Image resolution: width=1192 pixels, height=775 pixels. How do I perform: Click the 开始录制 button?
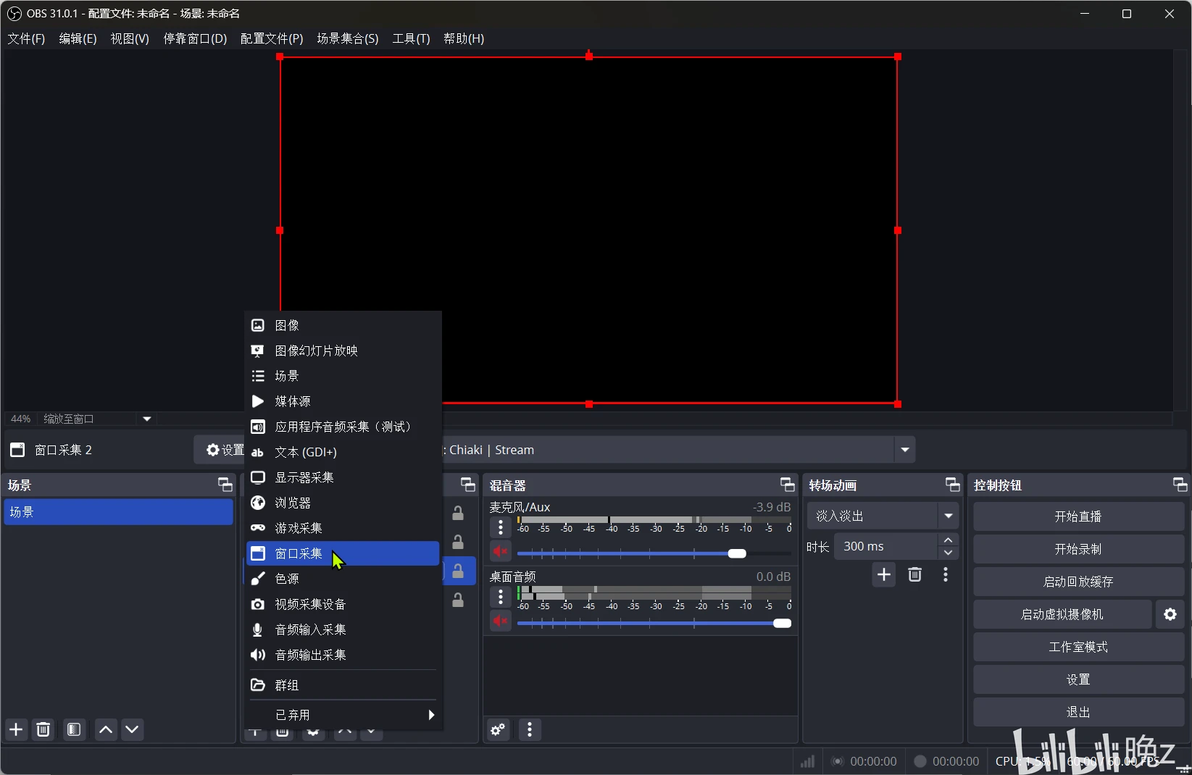[1078, 548]
